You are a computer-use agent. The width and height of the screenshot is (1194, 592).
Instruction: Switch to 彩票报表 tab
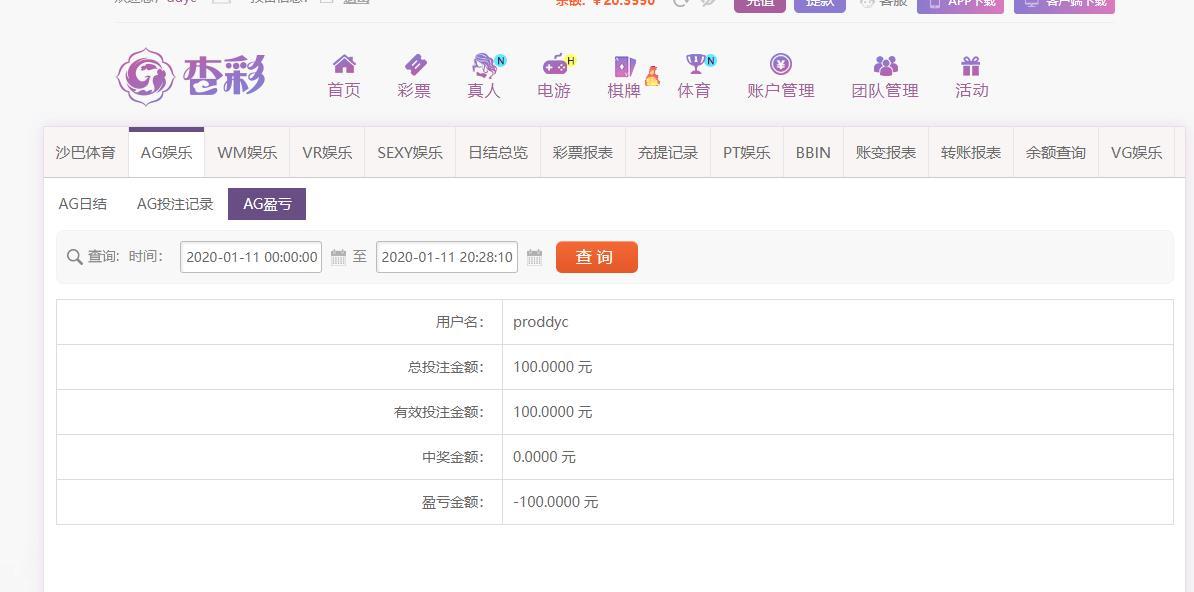tap(582, 153)
